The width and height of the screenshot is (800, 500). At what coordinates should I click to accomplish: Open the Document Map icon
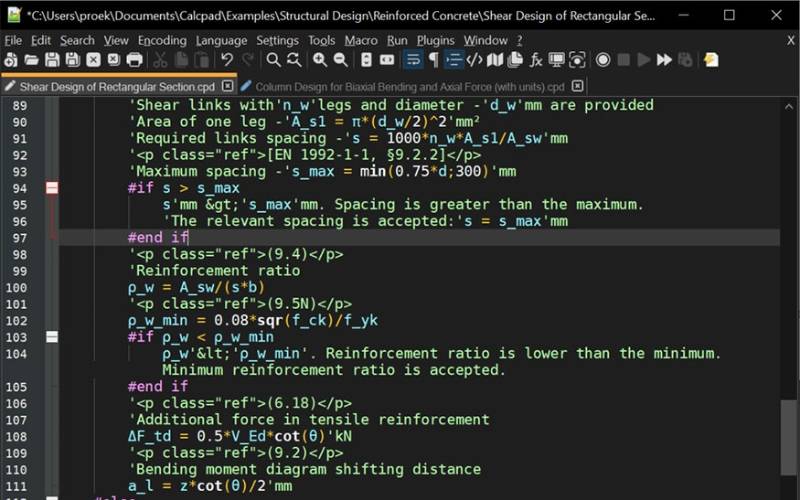(496, 61)
